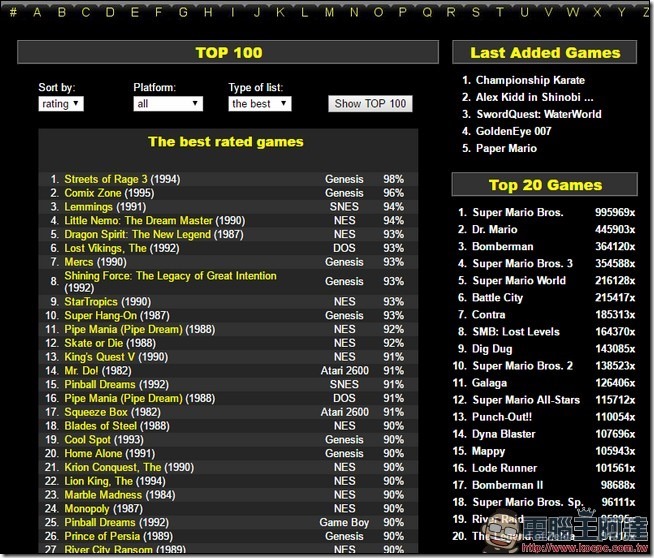Open Bomberman II link
This screenshot has width=654, height=558.
[508, 485]
